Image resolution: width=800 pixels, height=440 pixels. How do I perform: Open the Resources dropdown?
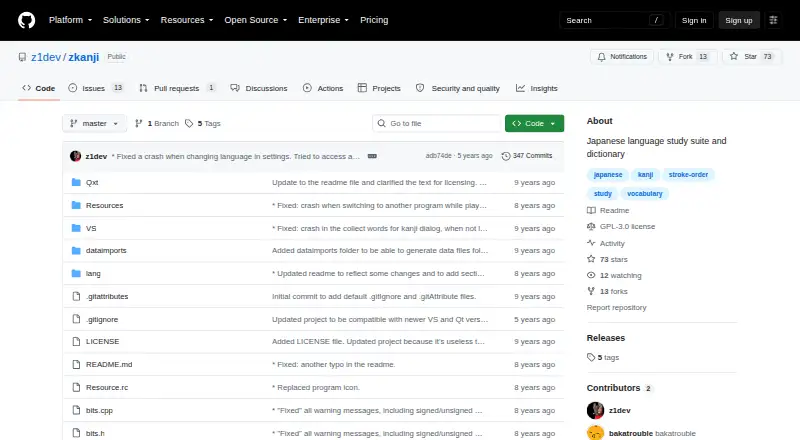(187, 20)
